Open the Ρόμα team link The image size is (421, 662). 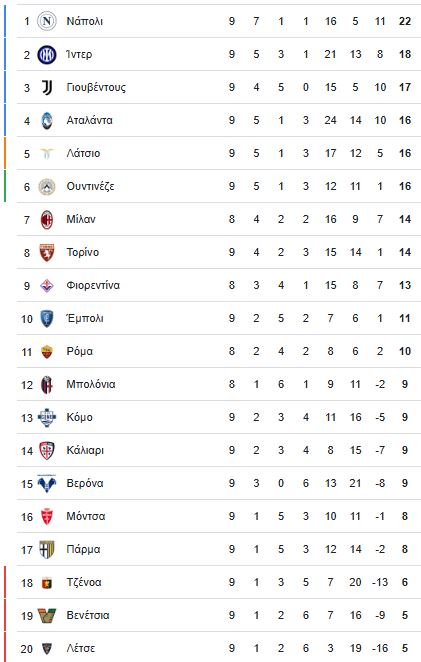coord(79,351)
